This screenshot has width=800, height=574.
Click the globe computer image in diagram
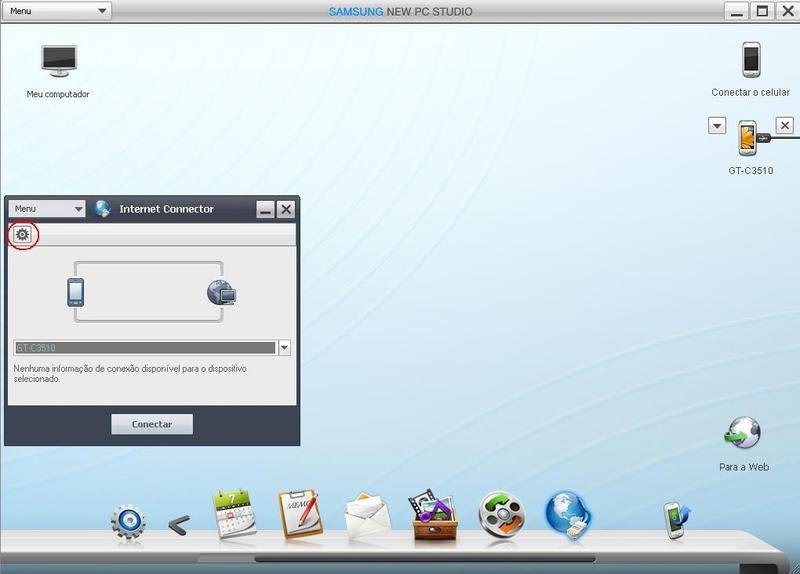[221, 292]
